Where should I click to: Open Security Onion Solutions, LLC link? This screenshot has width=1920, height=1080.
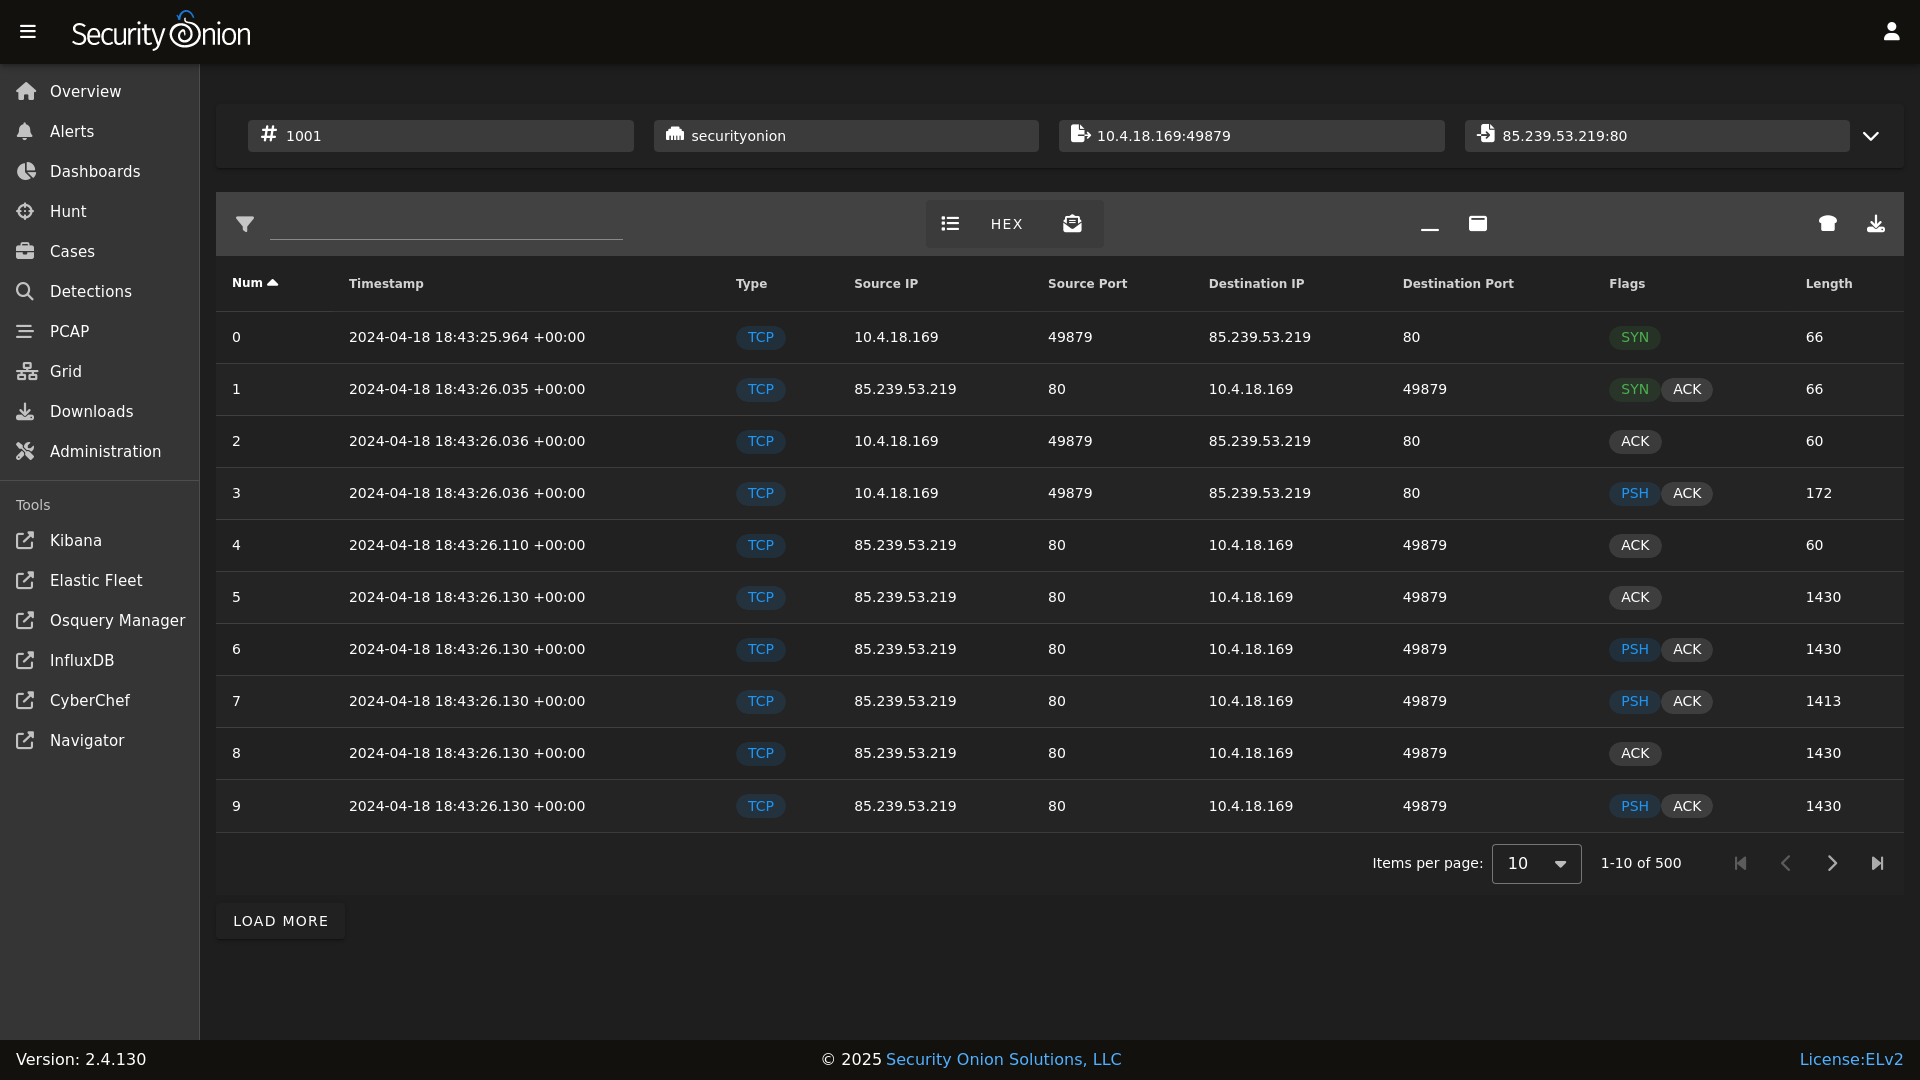[x=1003, y=1059]
